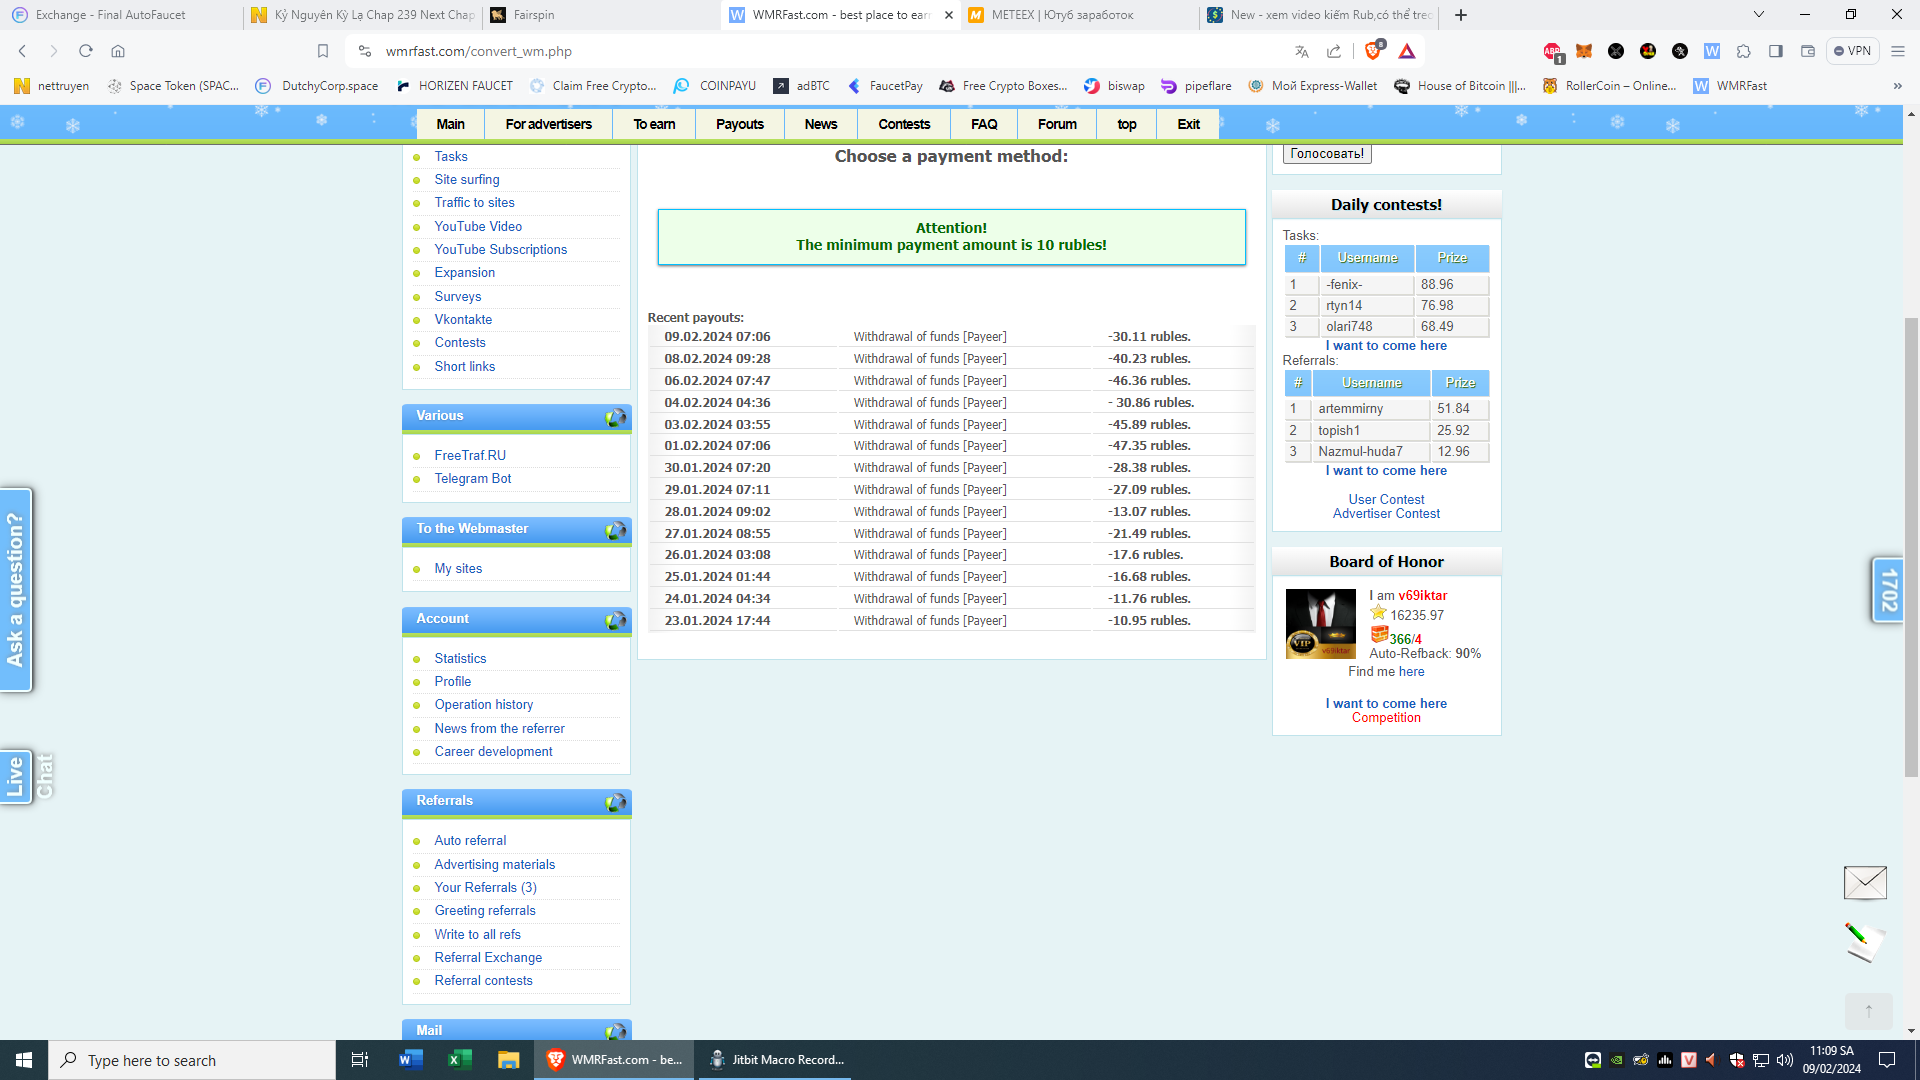Screen dimensions: 1920x1080
Task: Show hidden bookmarks overflow chevron
Action: [1897, 86]
